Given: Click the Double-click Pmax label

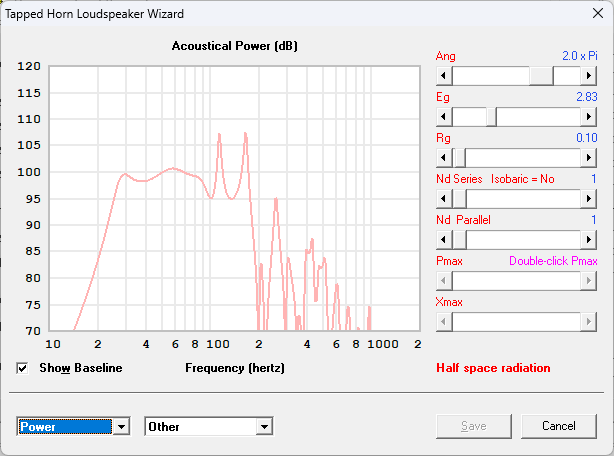Looking at the screenshot, I should (553, 261).
